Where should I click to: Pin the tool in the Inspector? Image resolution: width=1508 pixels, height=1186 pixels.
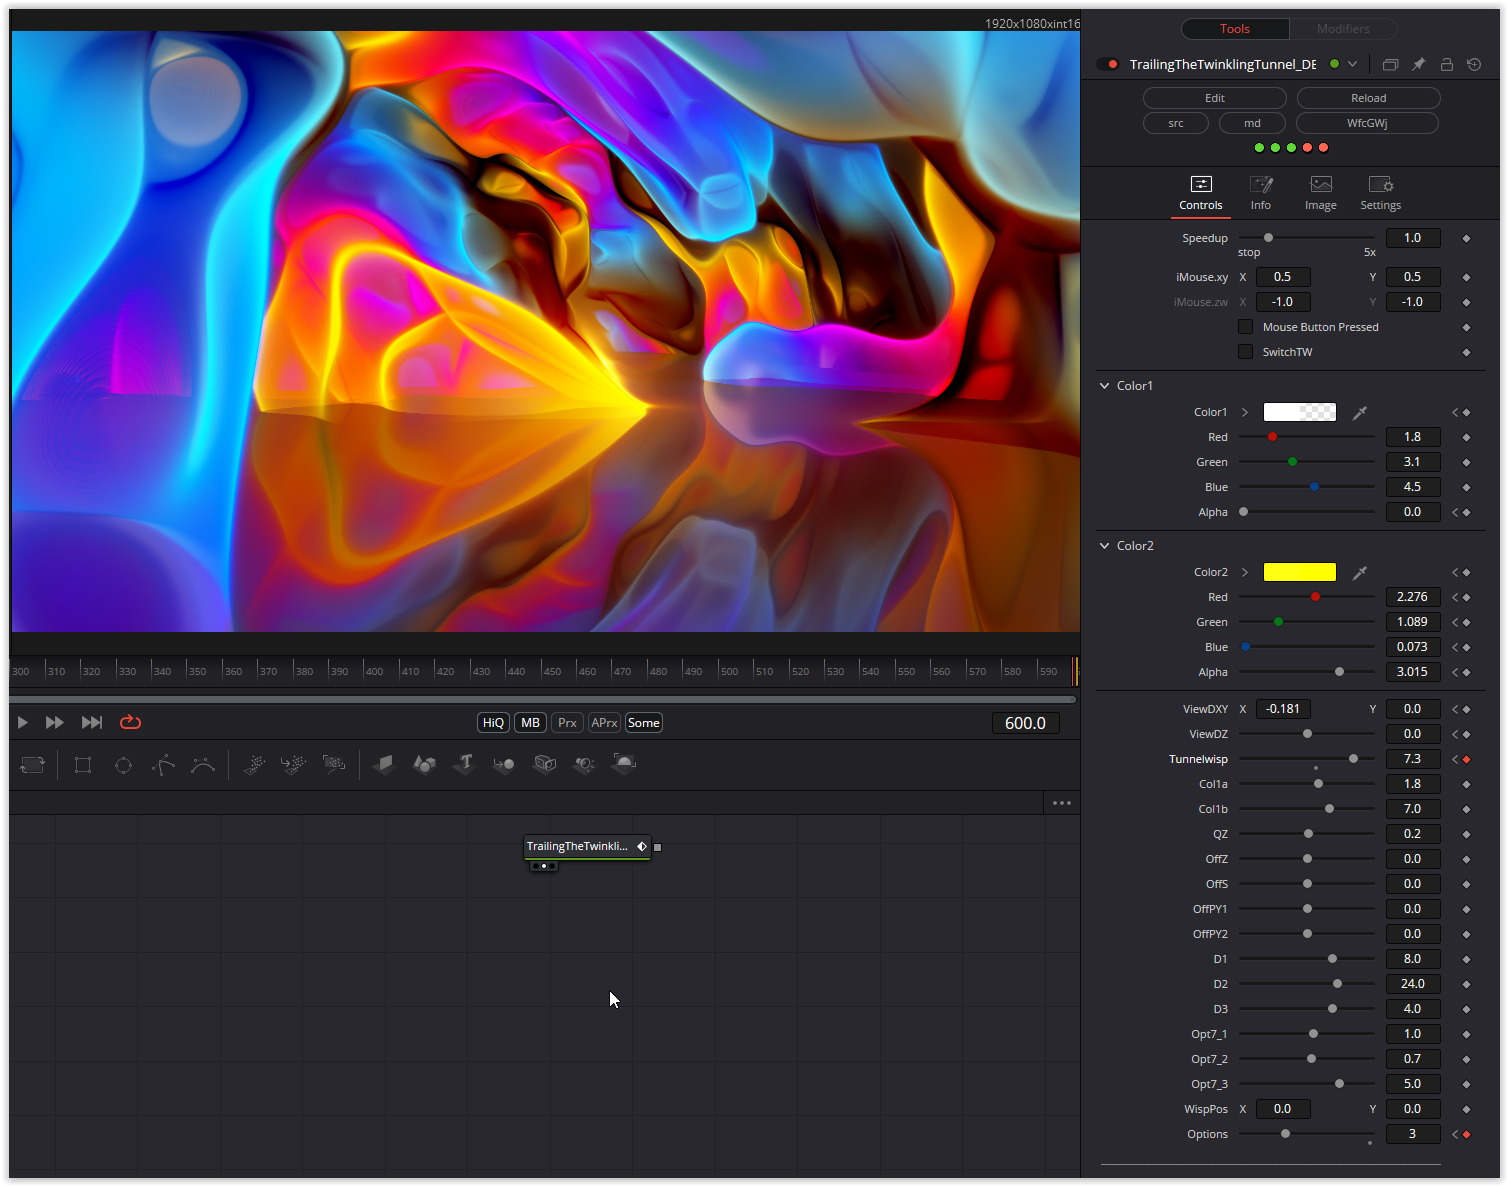coord(1418,64)
